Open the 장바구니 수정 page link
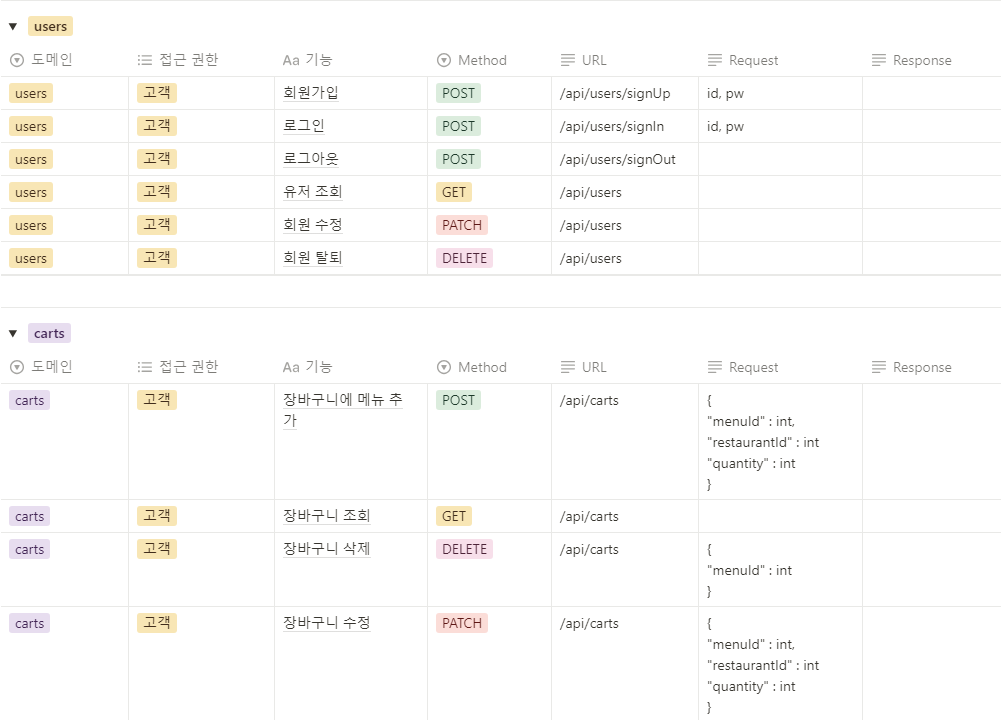 pos(326,624)
